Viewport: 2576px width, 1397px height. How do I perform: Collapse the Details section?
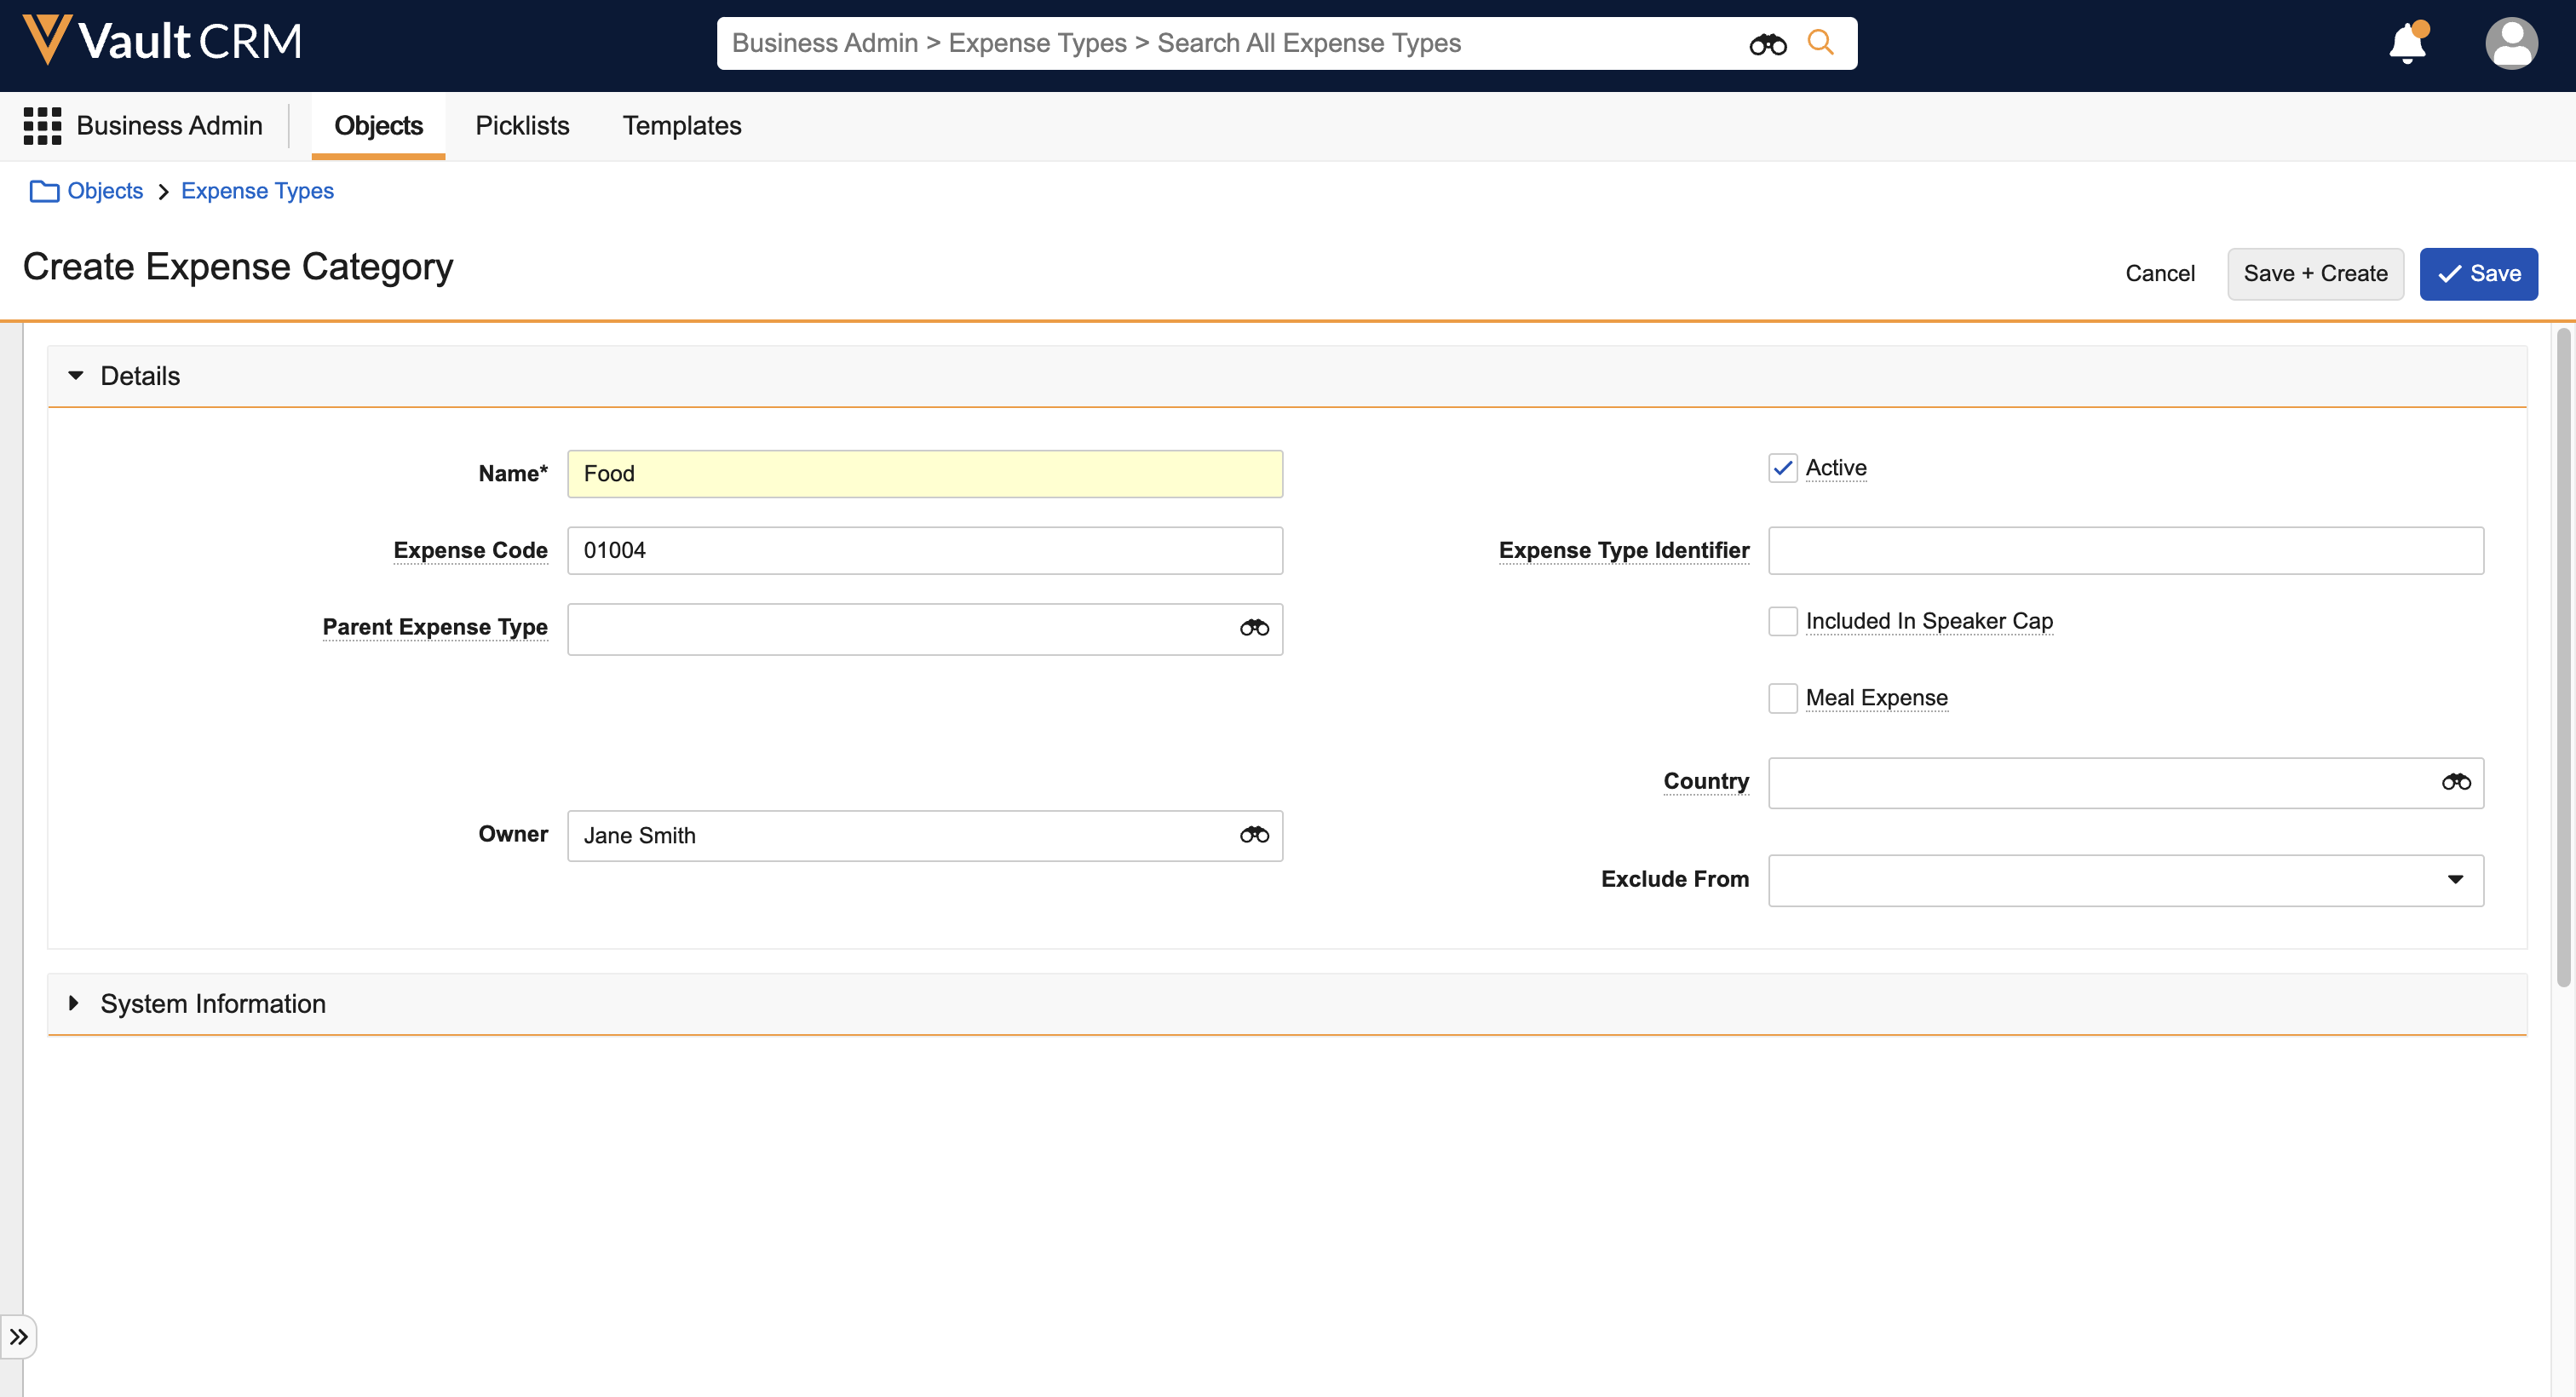76,376
